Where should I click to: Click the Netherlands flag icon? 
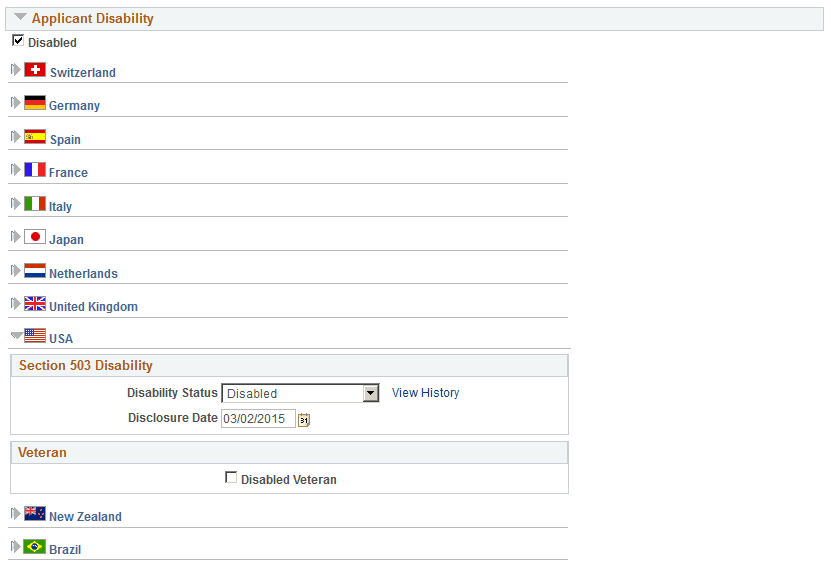tap(35, 270)
